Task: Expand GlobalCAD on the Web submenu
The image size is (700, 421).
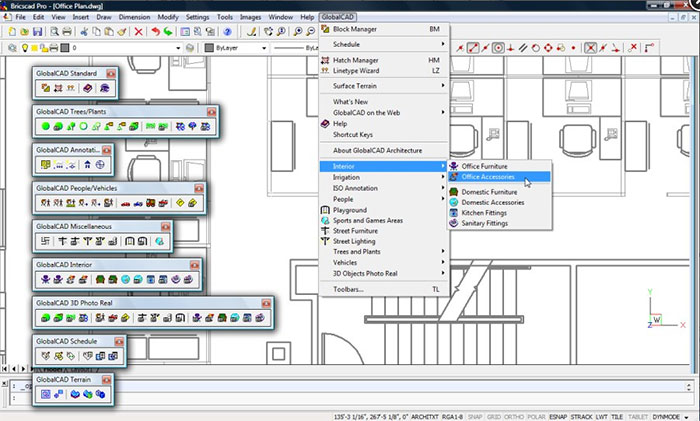Action: (384, 113)
